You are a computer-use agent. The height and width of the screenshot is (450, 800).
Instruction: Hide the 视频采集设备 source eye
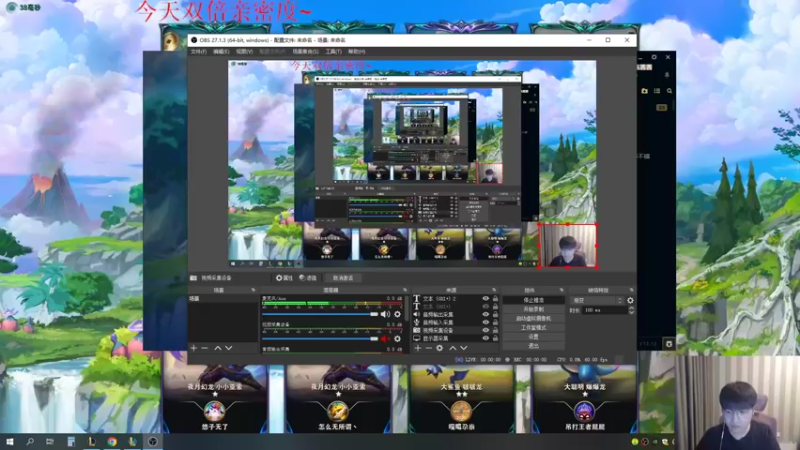tap(486, 330)
